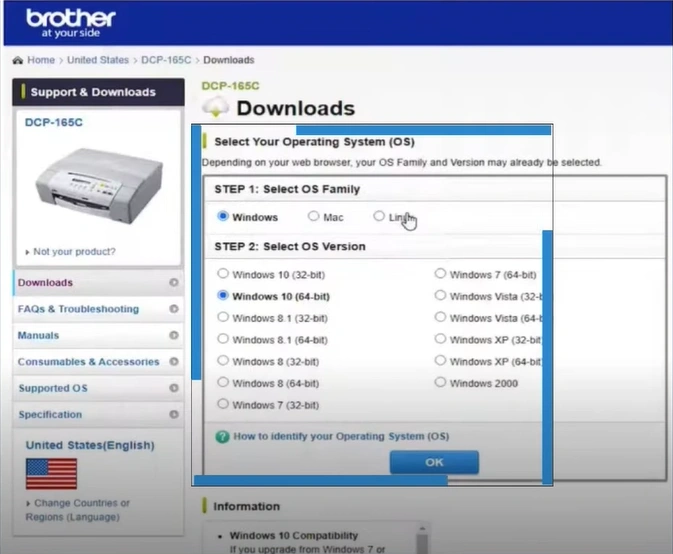Screen dimensions: 673x554
Task: Click the question mark help icon
Action: [223, 437]
